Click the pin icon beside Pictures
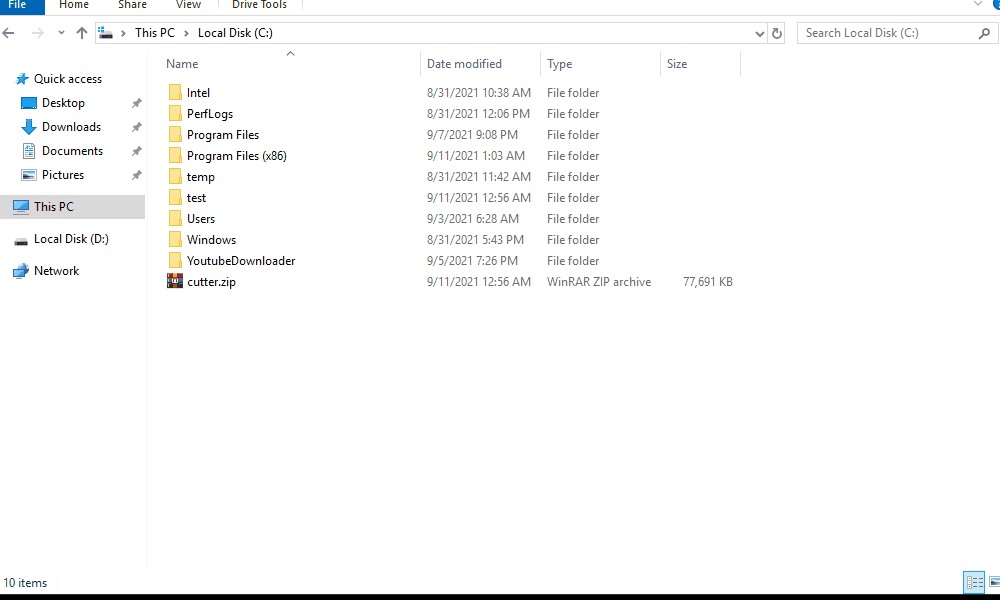This screenshot has height=600, width=1000. (136, 175)
